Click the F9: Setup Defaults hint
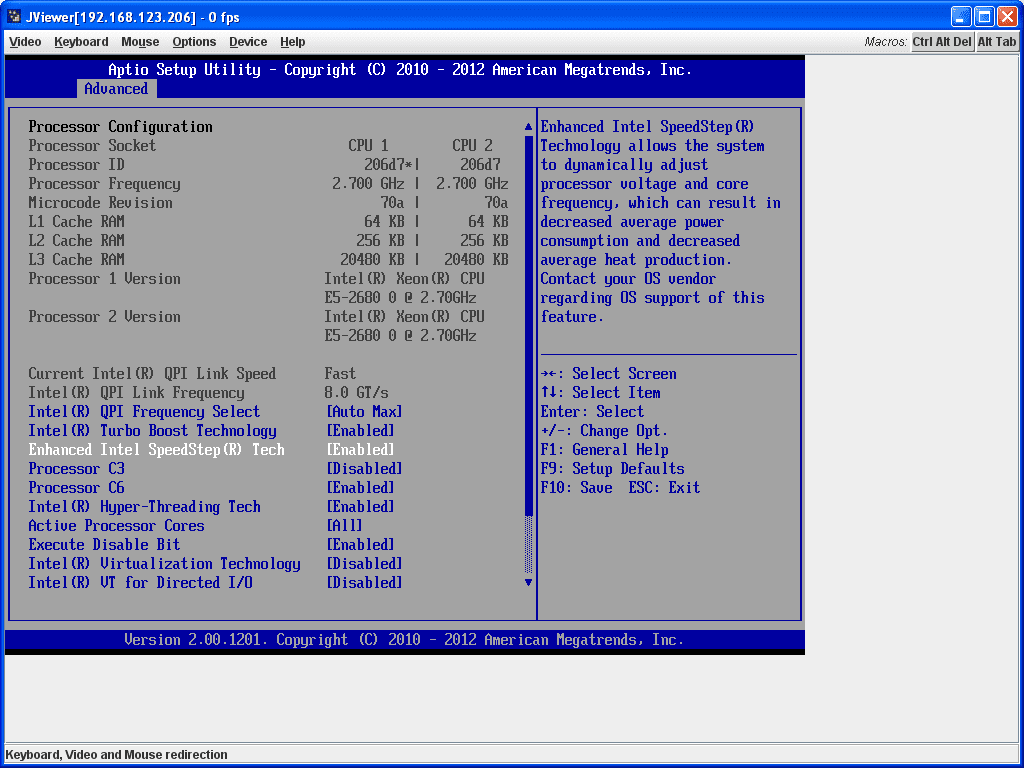This screenshot has height=768, width=1024. tap(613, 469)
